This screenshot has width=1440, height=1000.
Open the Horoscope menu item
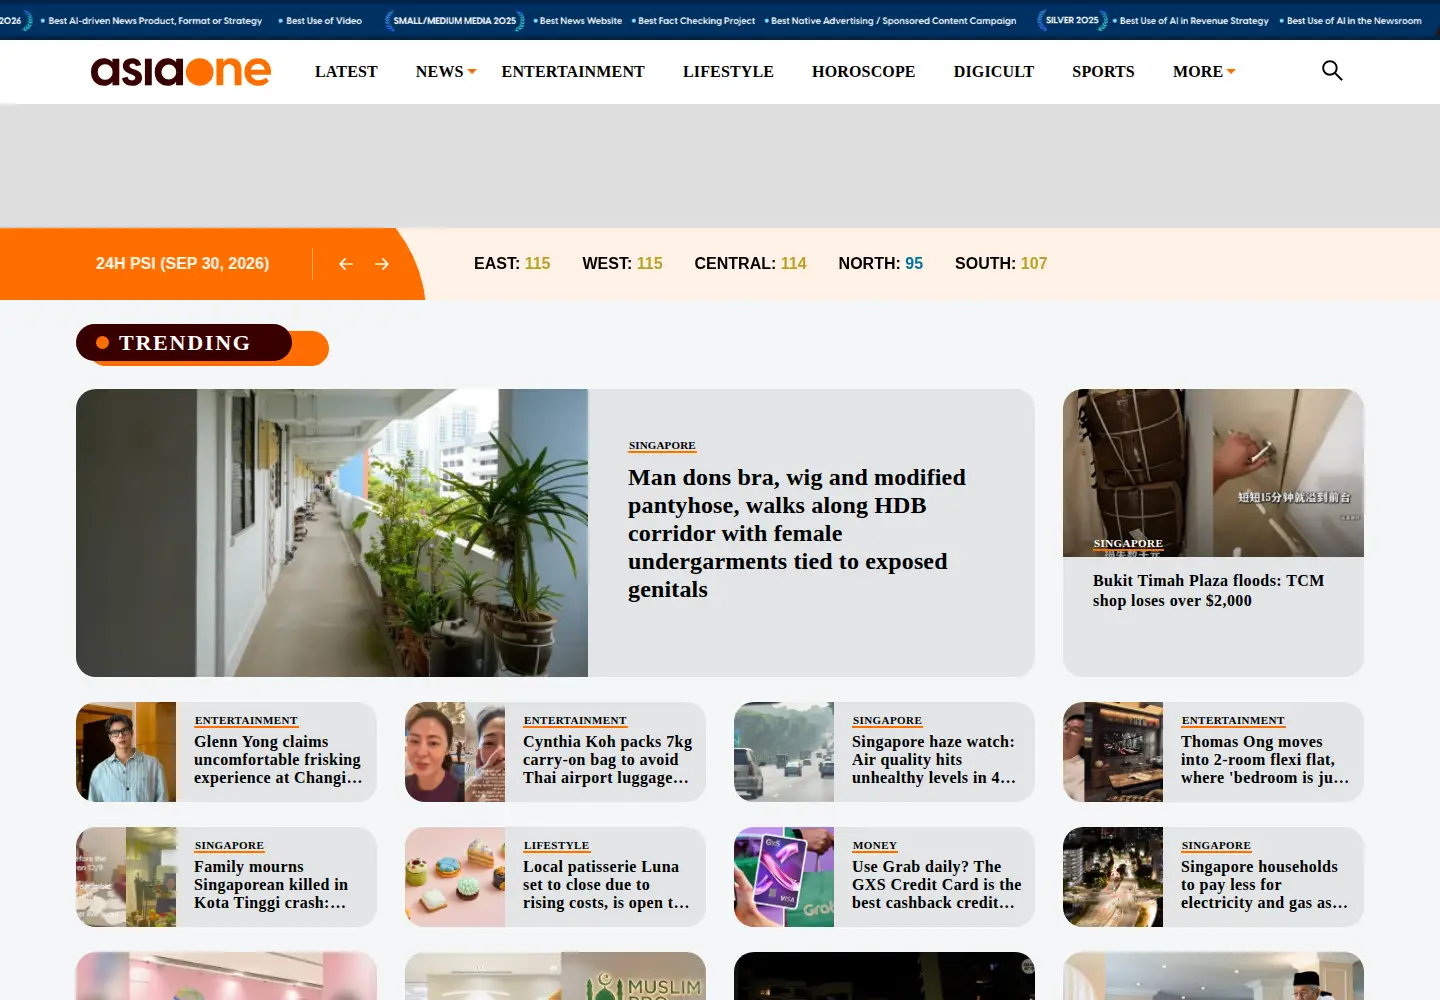[864, 72]
